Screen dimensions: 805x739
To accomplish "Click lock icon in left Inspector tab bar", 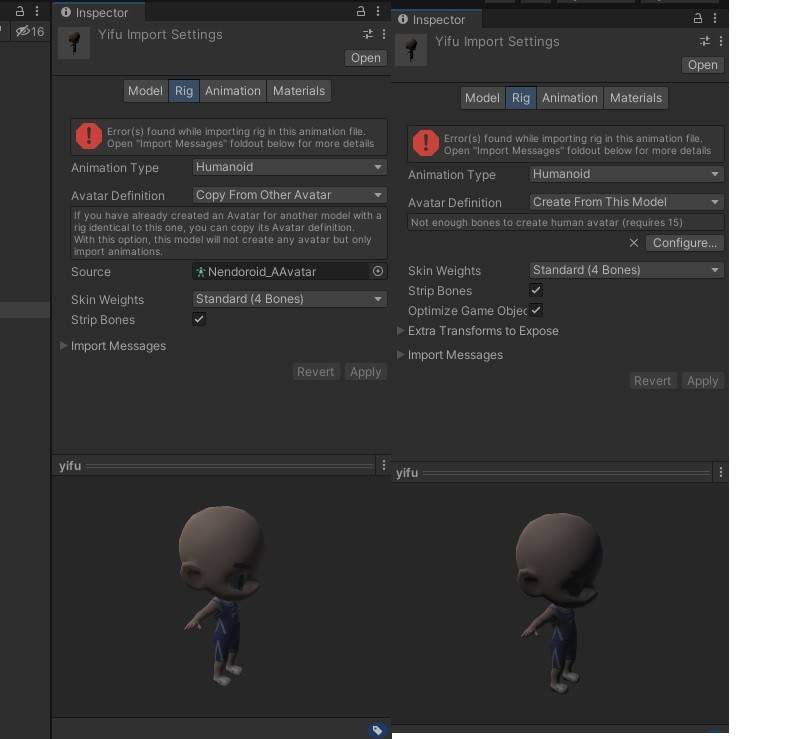I will coord(361,11).
